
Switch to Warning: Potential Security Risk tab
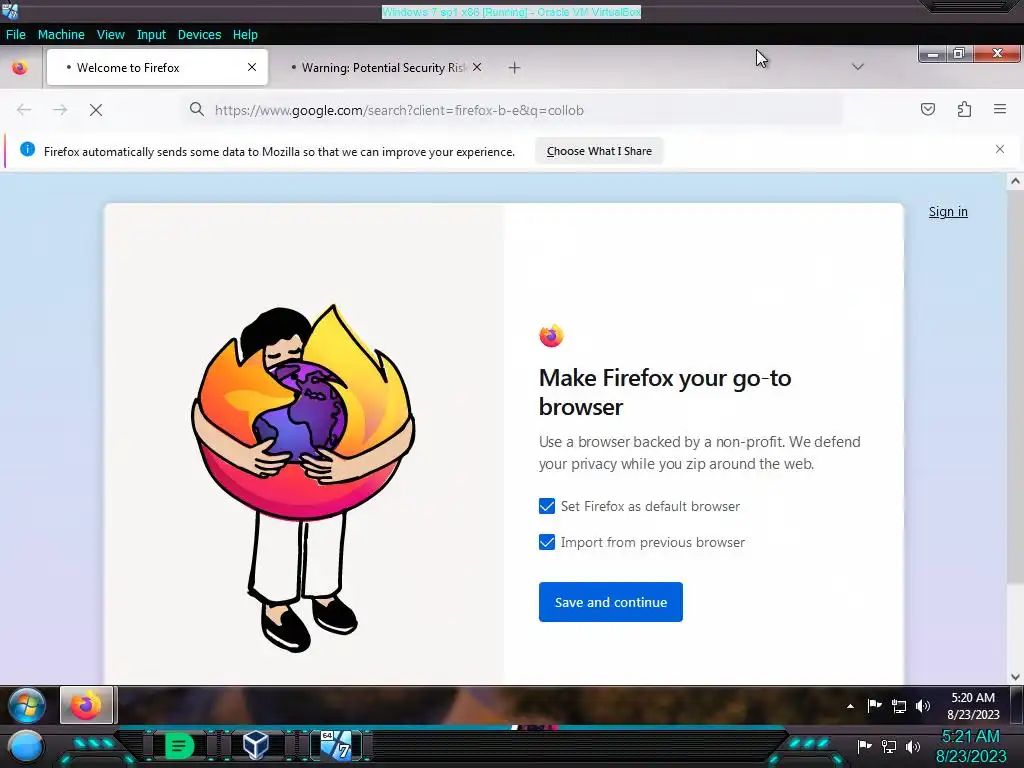(383, 67)
